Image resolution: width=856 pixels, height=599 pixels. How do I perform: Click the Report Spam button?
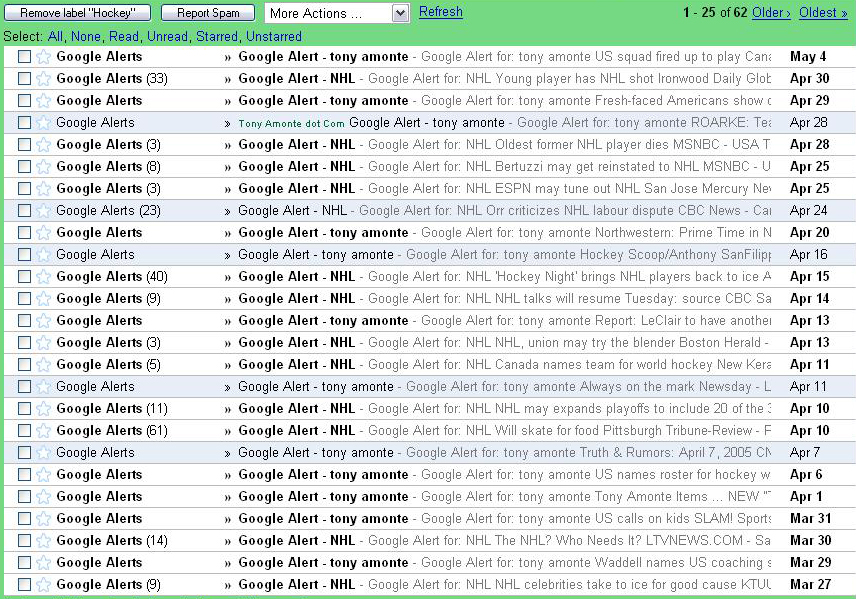[208, 13]
